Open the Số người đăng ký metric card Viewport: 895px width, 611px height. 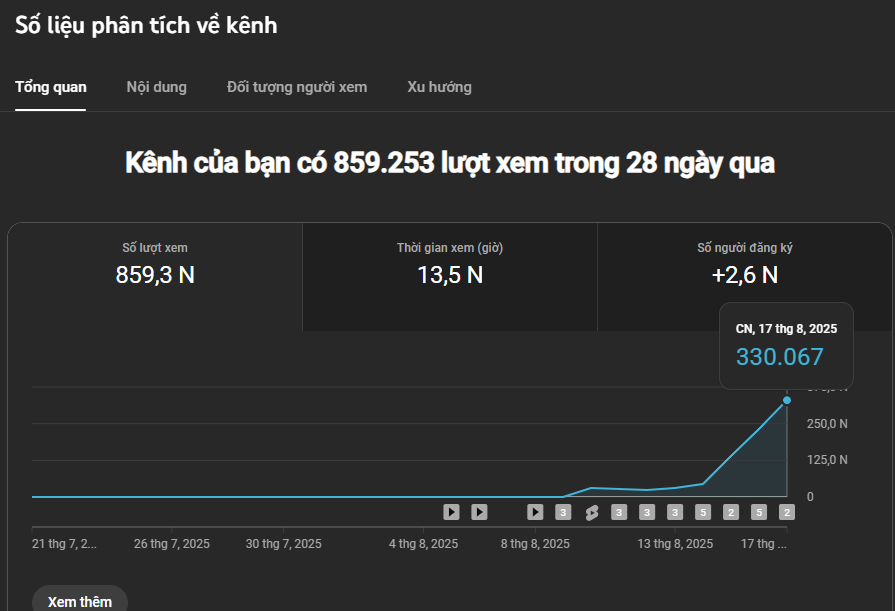(744, 264)
